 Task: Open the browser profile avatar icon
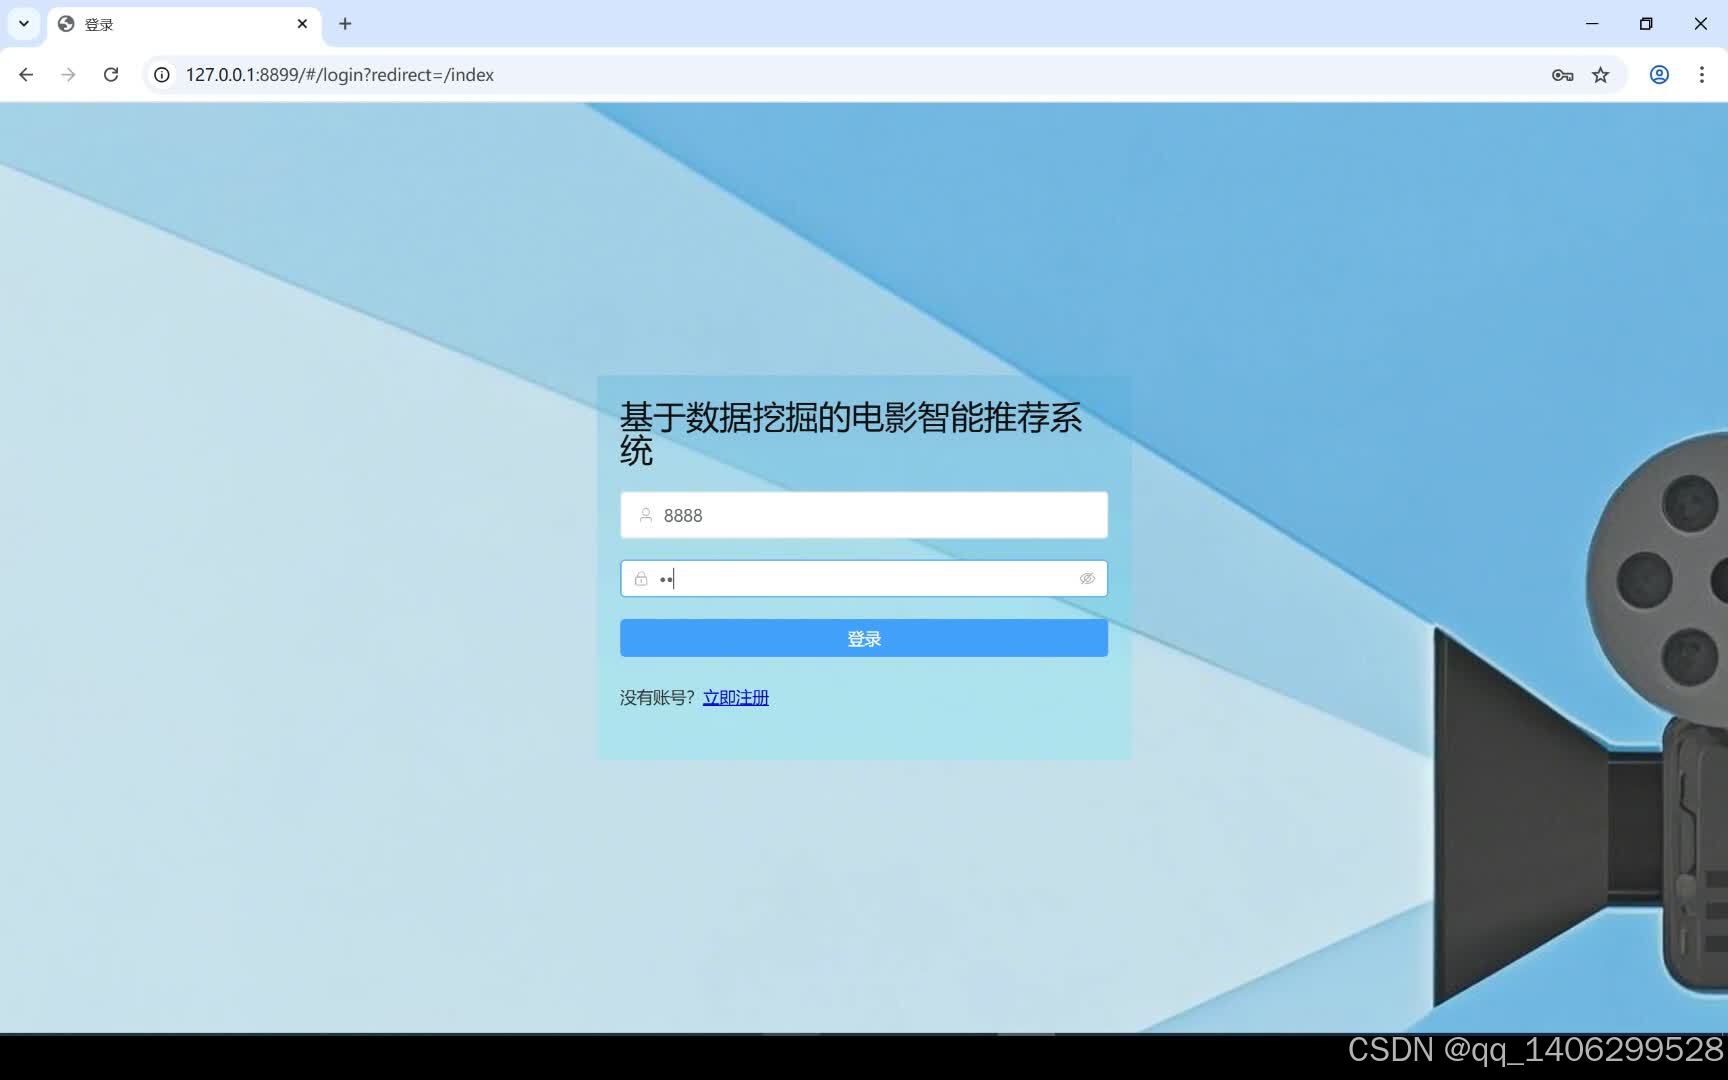[1659, 74]
